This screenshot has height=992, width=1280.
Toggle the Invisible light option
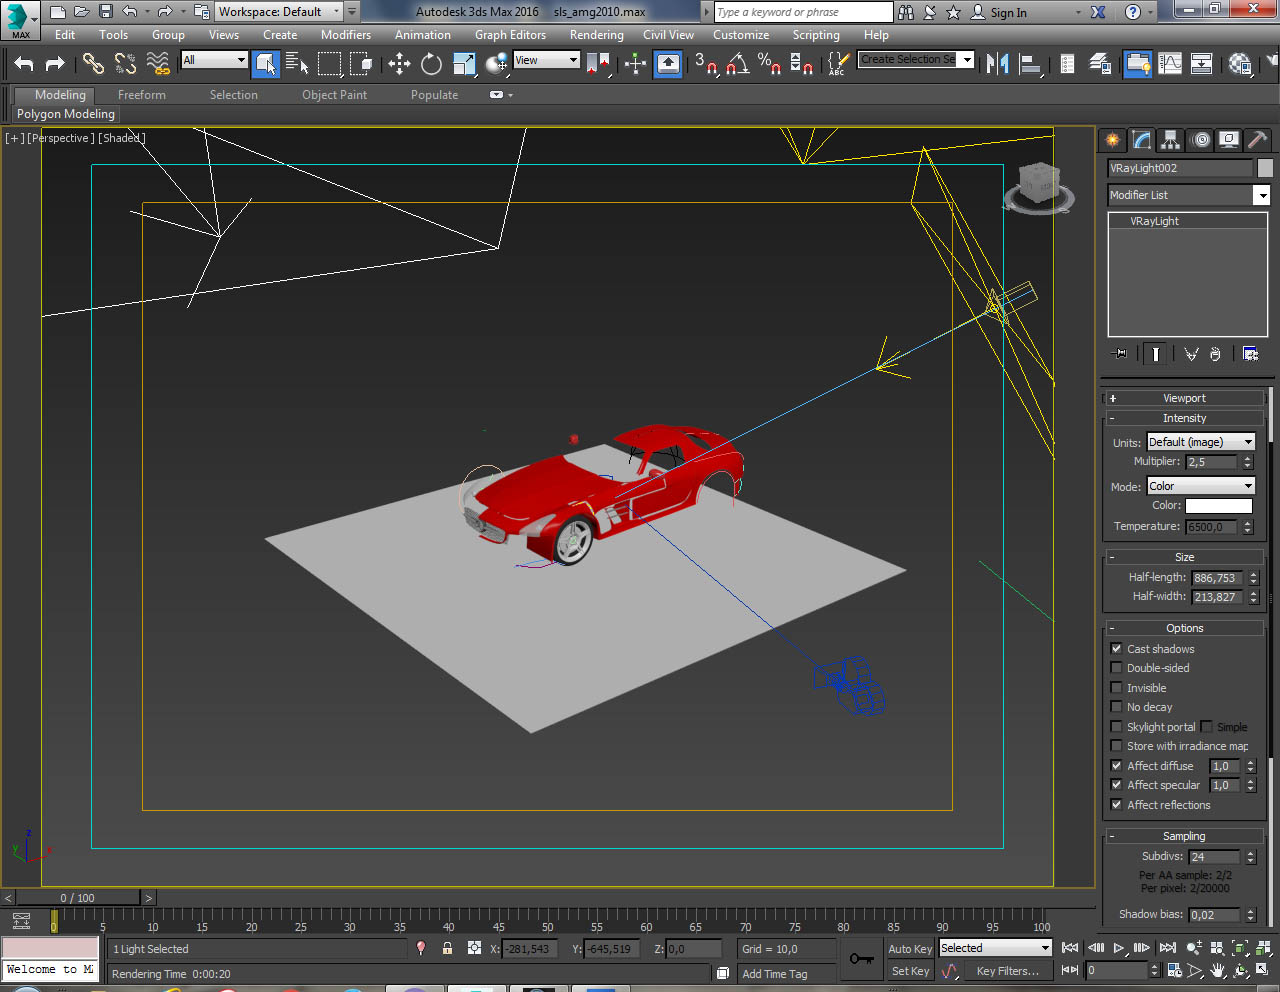click(1117, 688)
